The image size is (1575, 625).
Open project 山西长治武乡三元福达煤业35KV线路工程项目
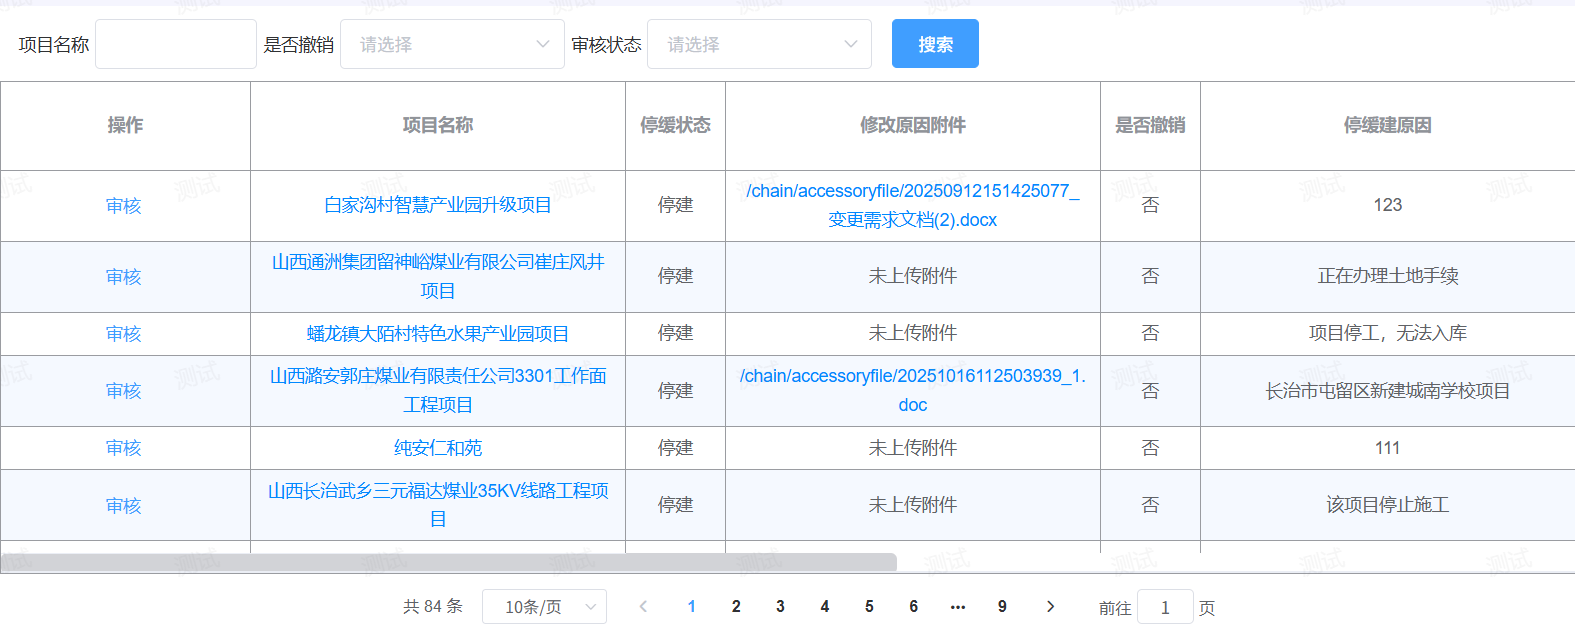[x=438, y=505]
